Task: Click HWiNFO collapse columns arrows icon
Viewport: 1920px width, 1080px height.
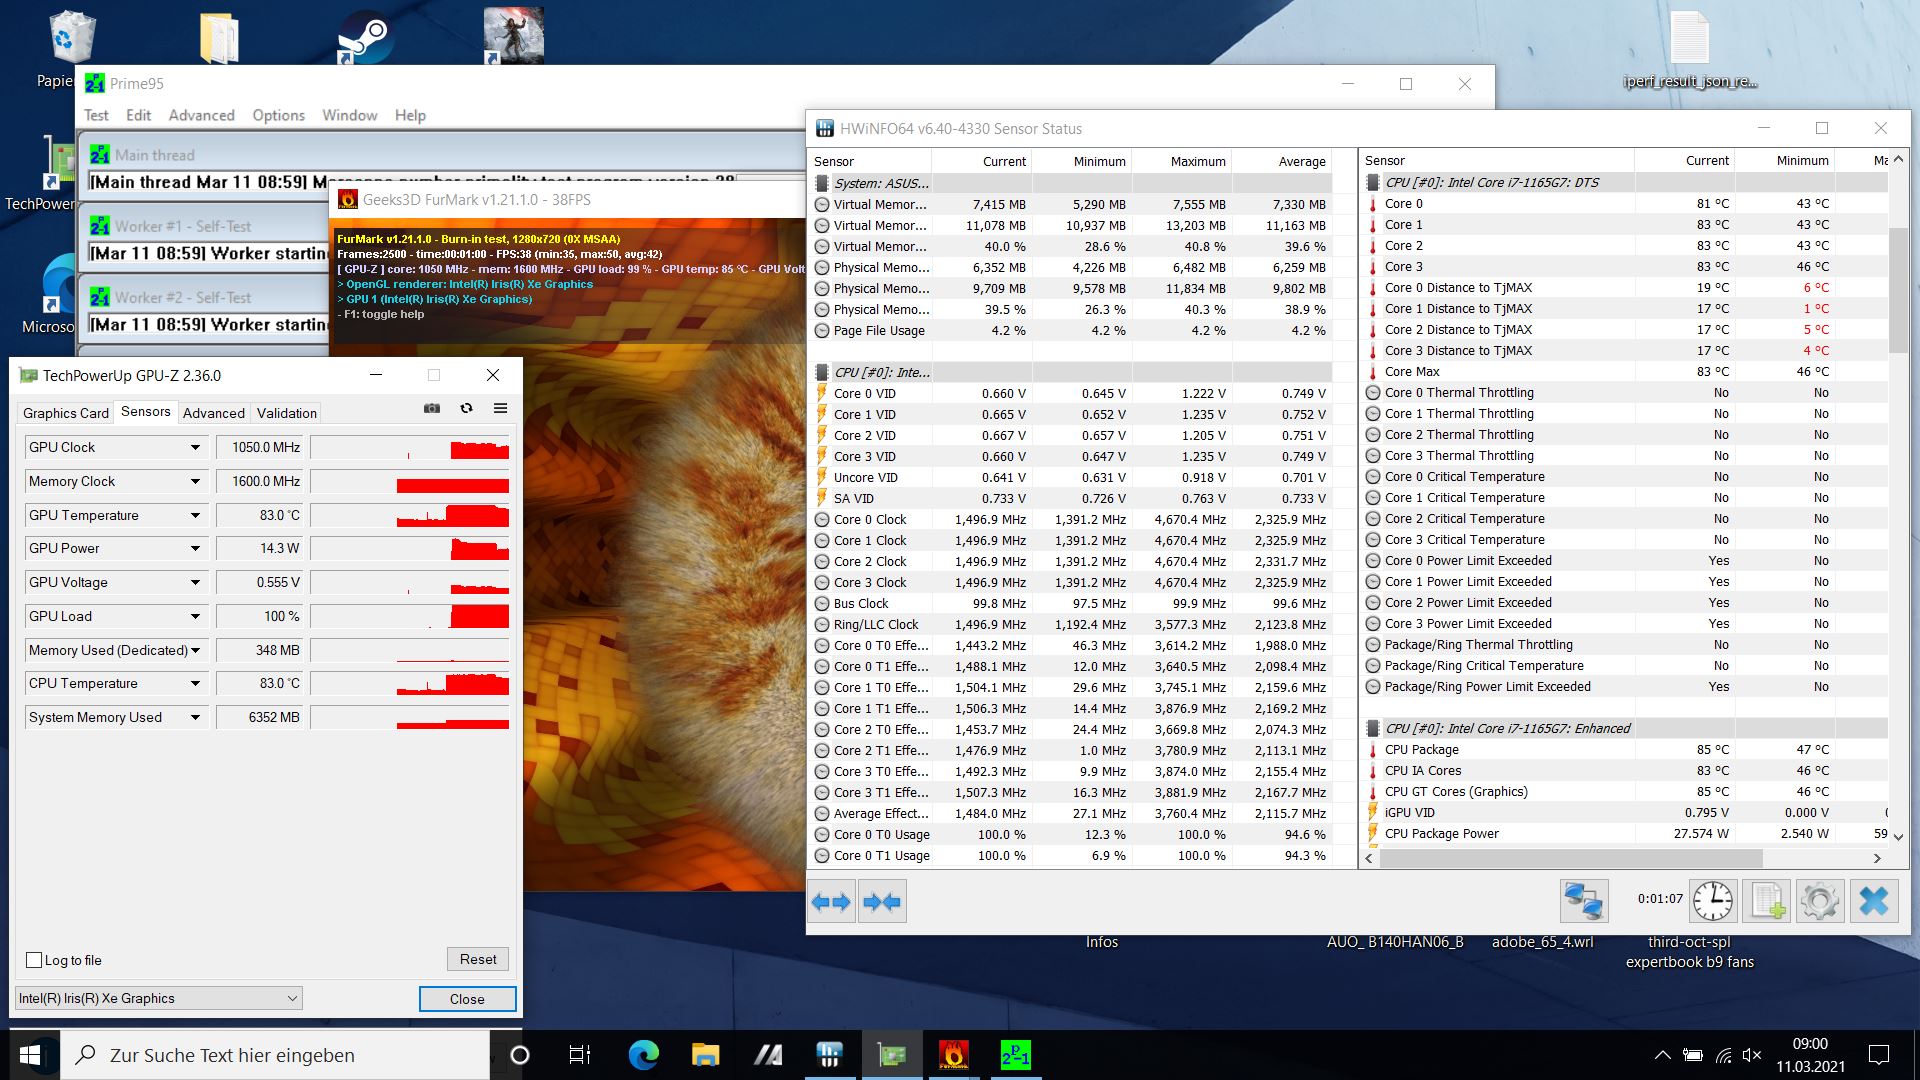Action: pyautogui.click(x=882, y=902)
